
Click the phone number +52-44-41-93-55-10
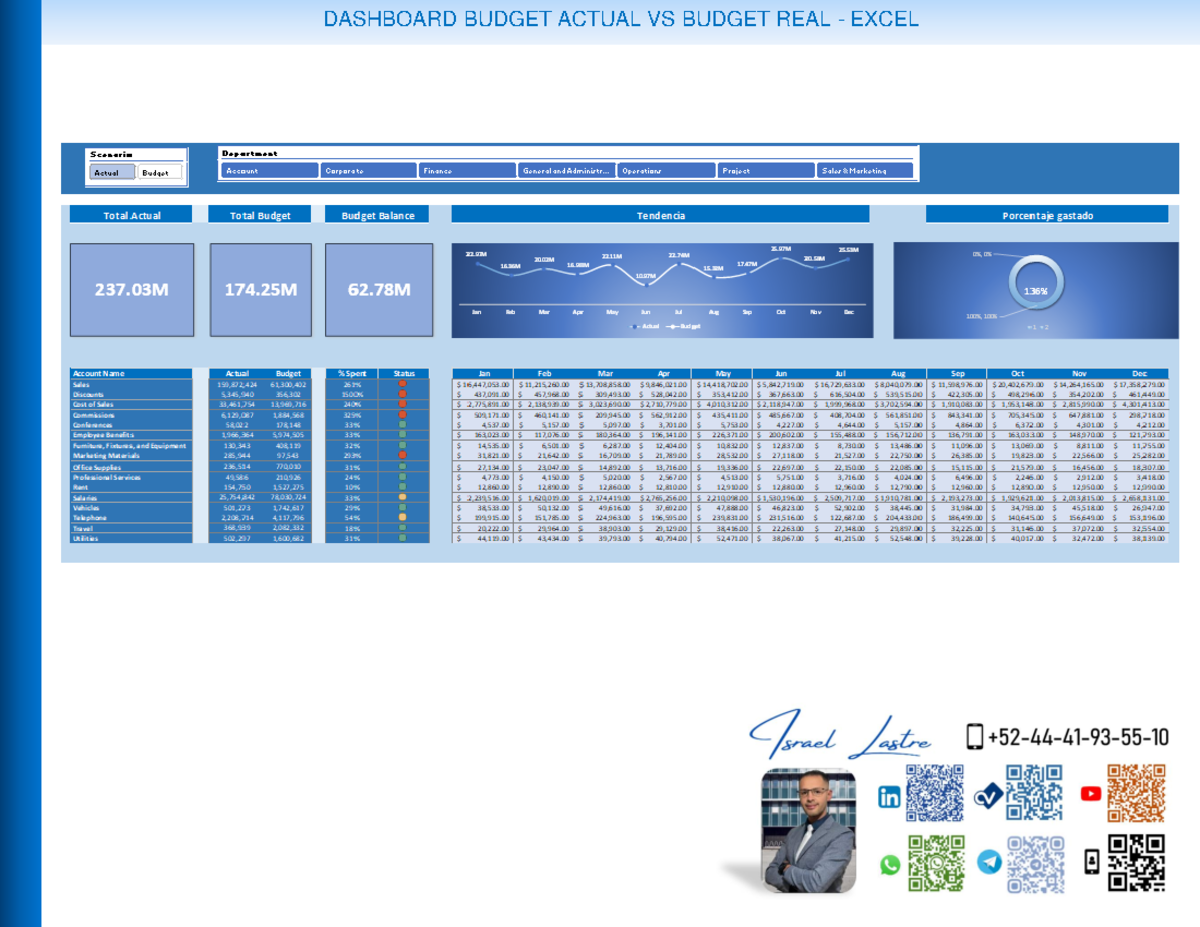coord(1078,738)
